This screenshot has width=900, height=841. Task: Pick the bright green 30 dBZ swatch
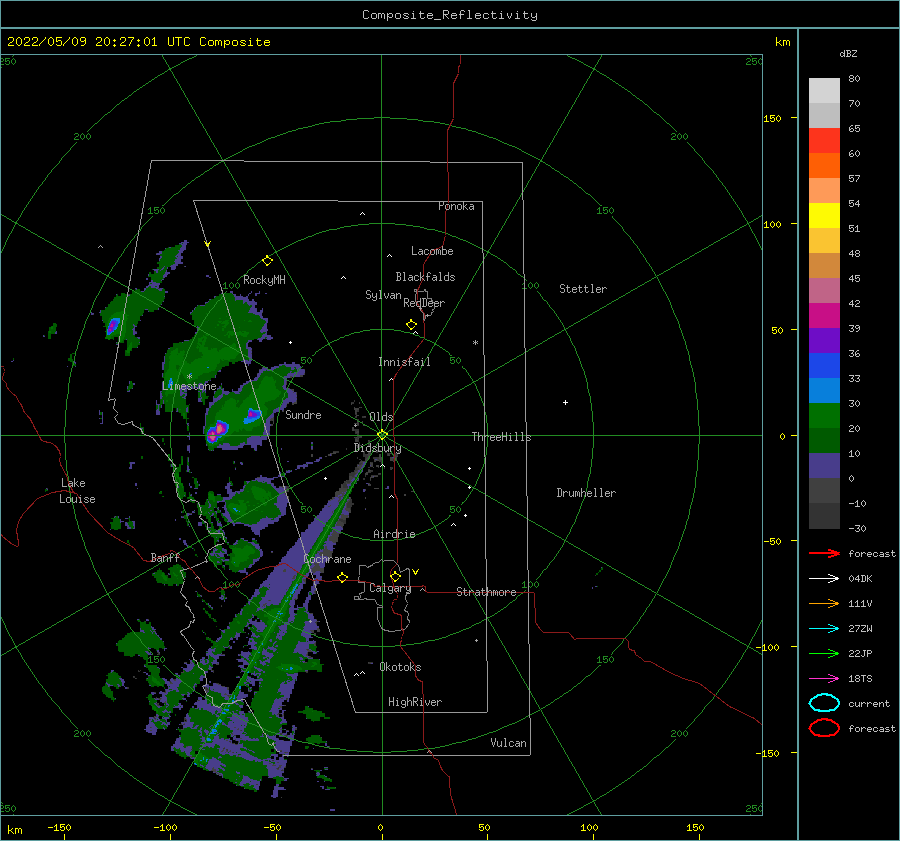point(824,415)
